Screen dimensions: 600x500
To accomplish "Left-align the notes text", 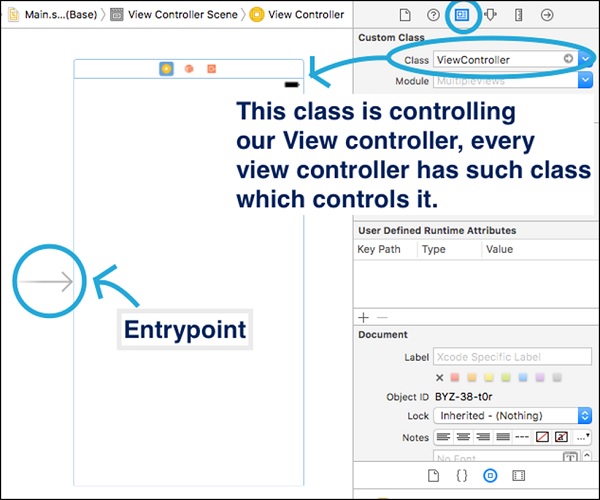I will (443, 437).
